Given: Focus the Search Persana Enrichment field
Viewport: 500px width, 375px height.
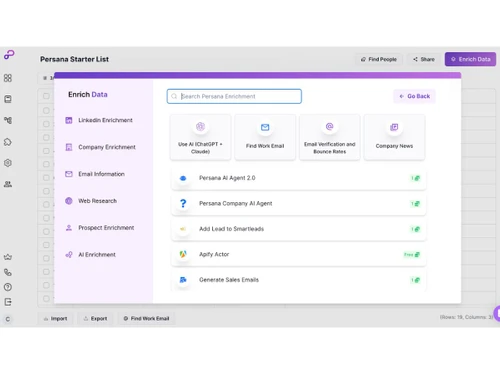Looking at the screenshot, I should [x=234, y=96].
